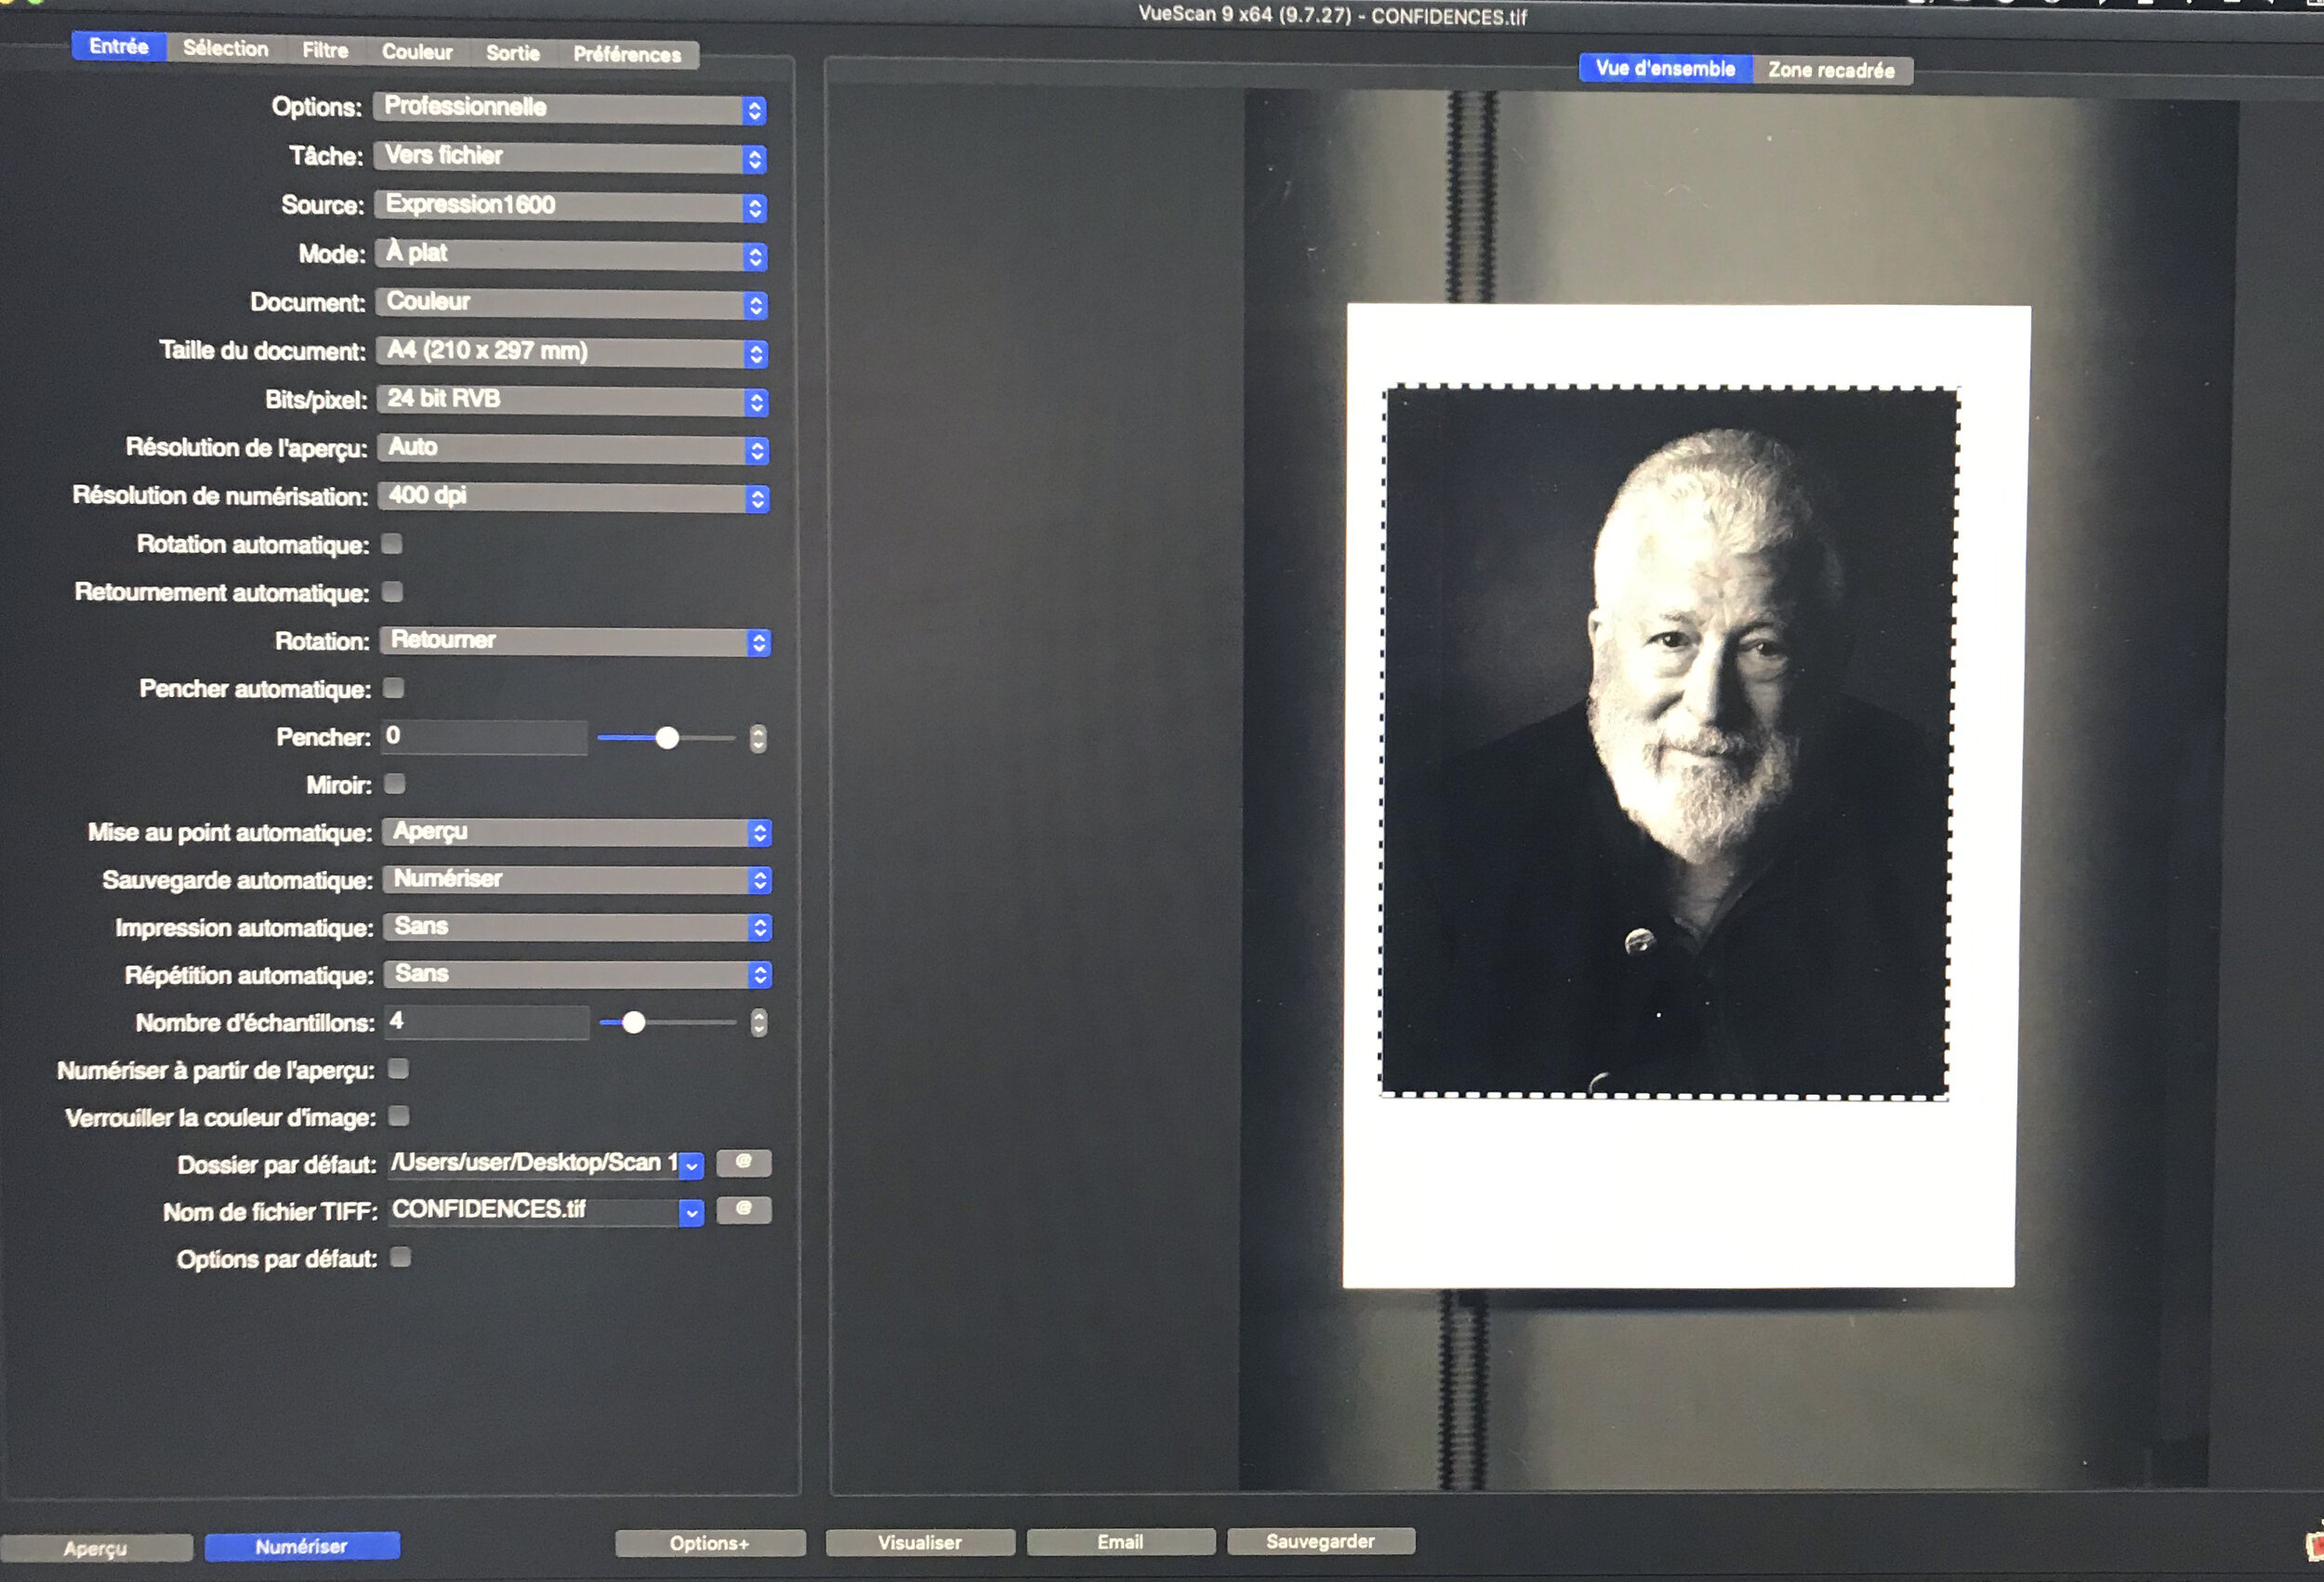Open the TIFF filename history dropdown arrow
2324x1582 pixels.
pos(691,1212)
